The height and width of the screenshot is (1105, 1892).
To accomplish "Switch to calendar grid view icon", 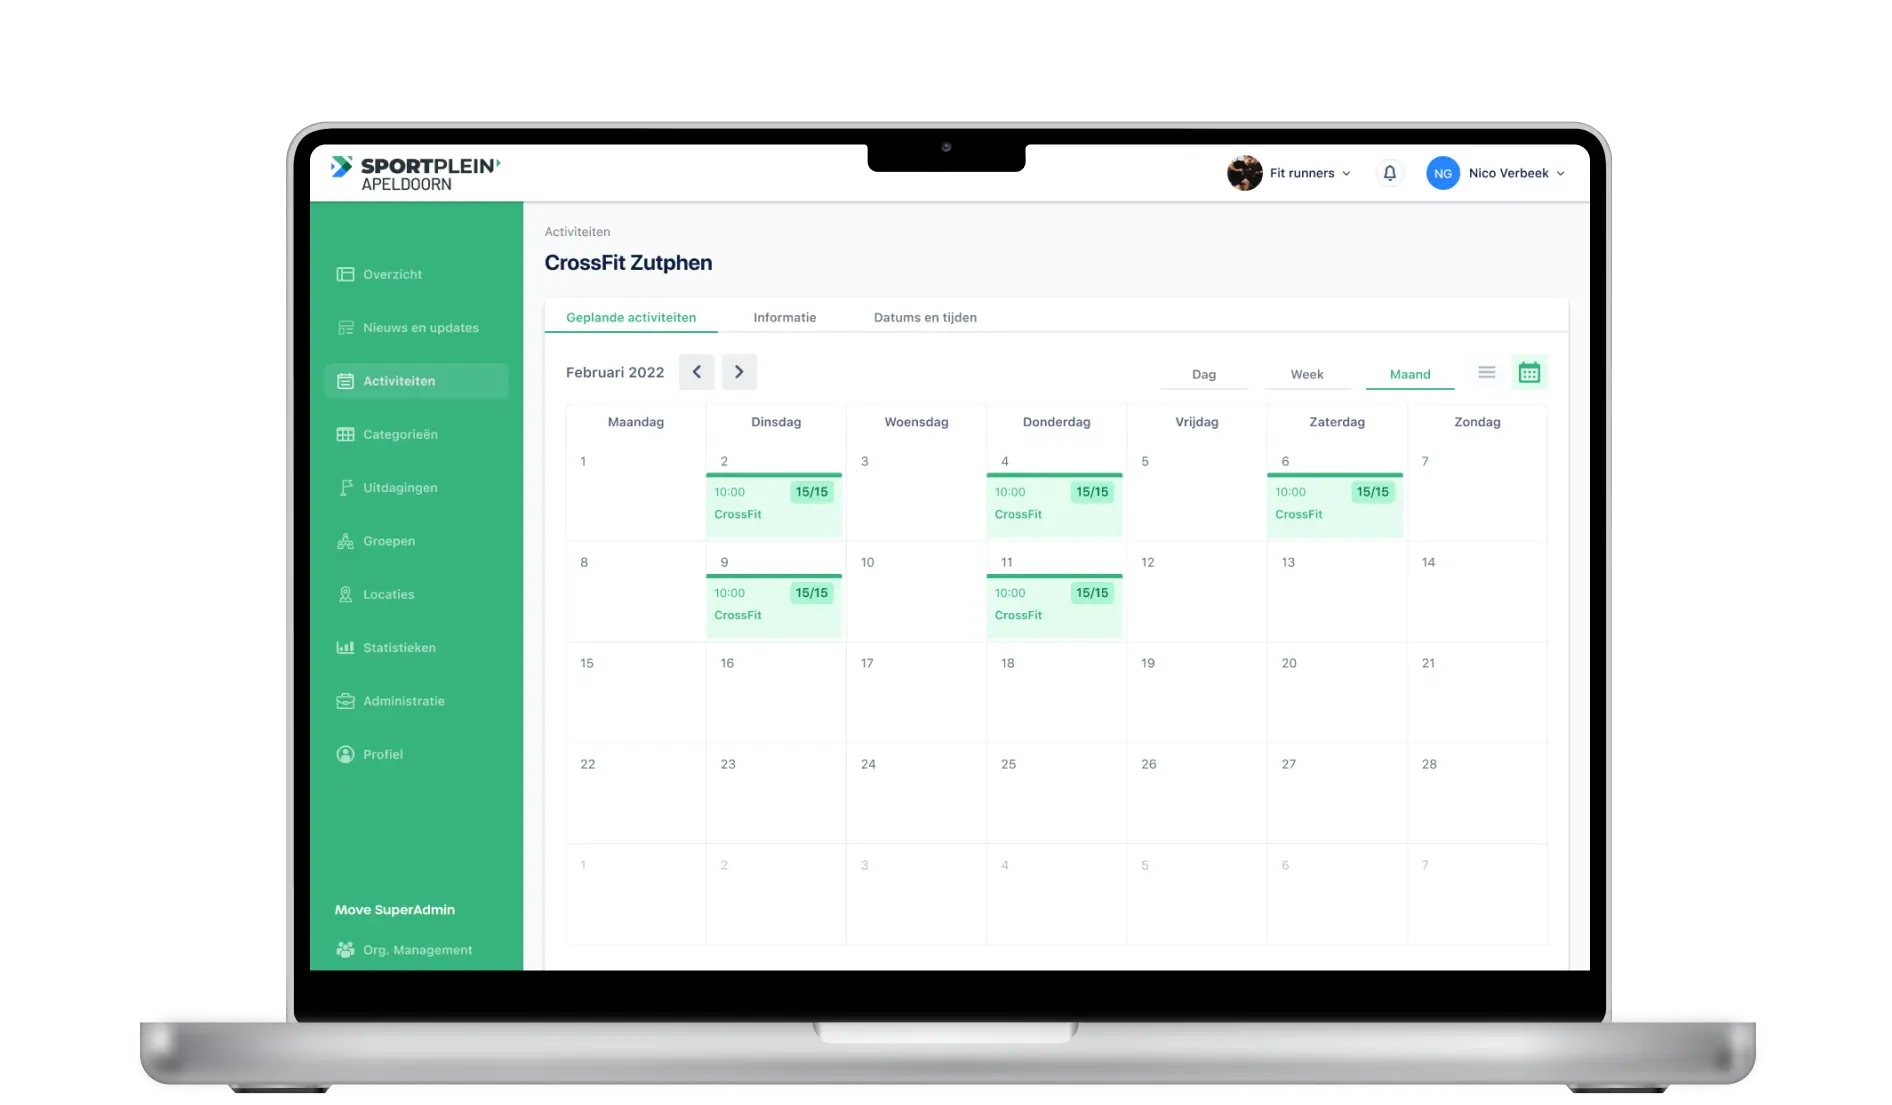I will click(x=1529, y=373).
